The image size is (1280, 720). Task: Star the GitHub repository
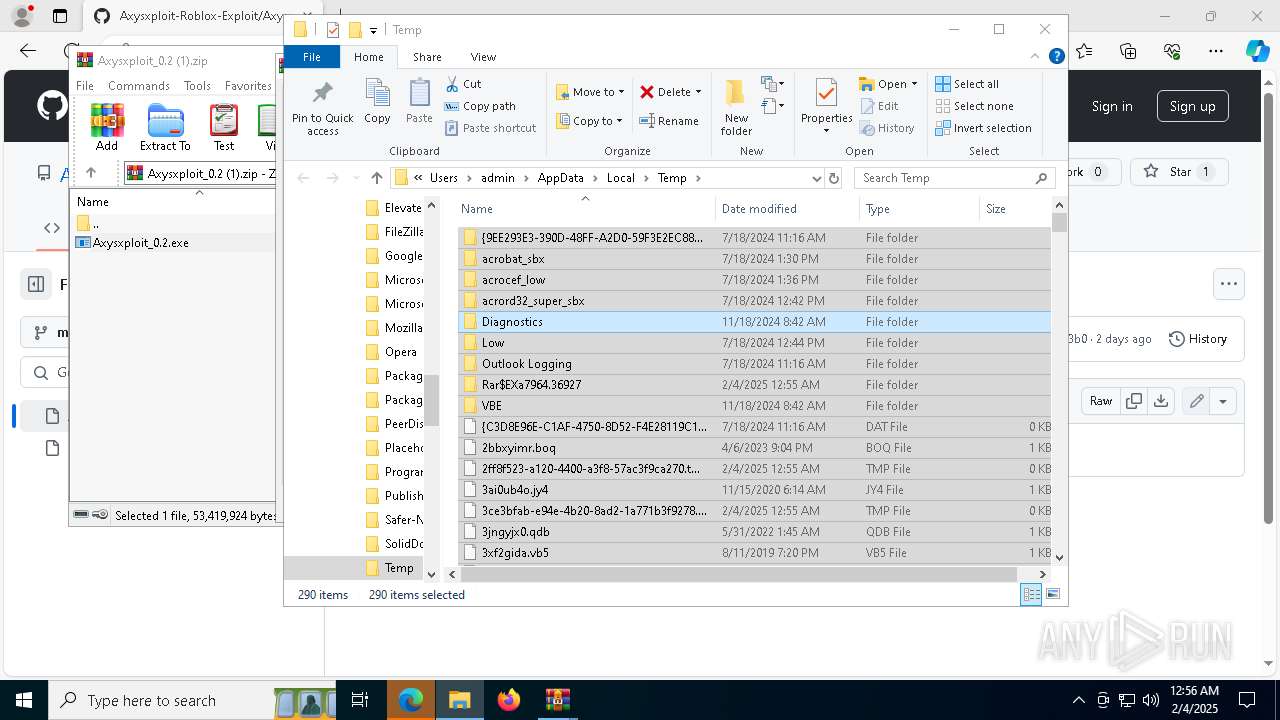tap(1180, 172)
